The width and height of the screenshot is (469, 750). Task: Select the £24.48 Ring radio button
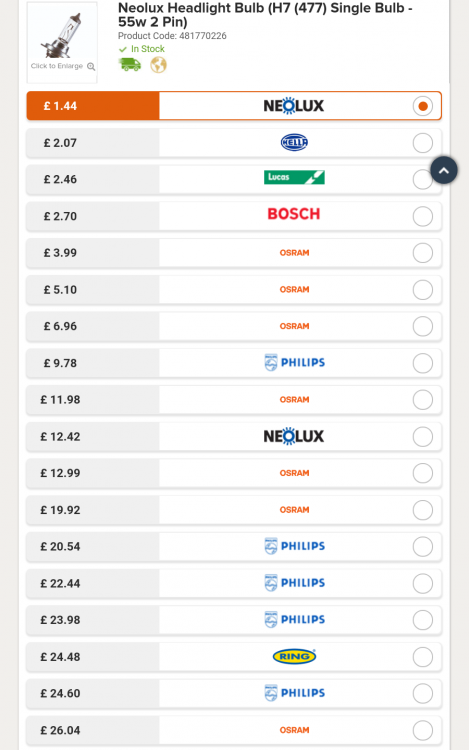pyautogui.click(x=423, y=657)
